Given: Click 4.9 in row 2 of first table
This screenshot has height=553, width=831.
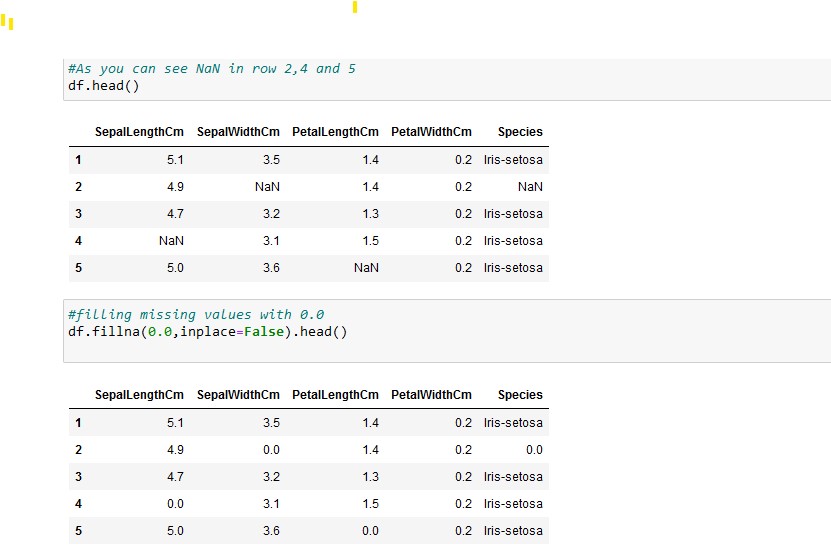Looking at the screenshot, I should pyautogui.click(x=175, y=187).
